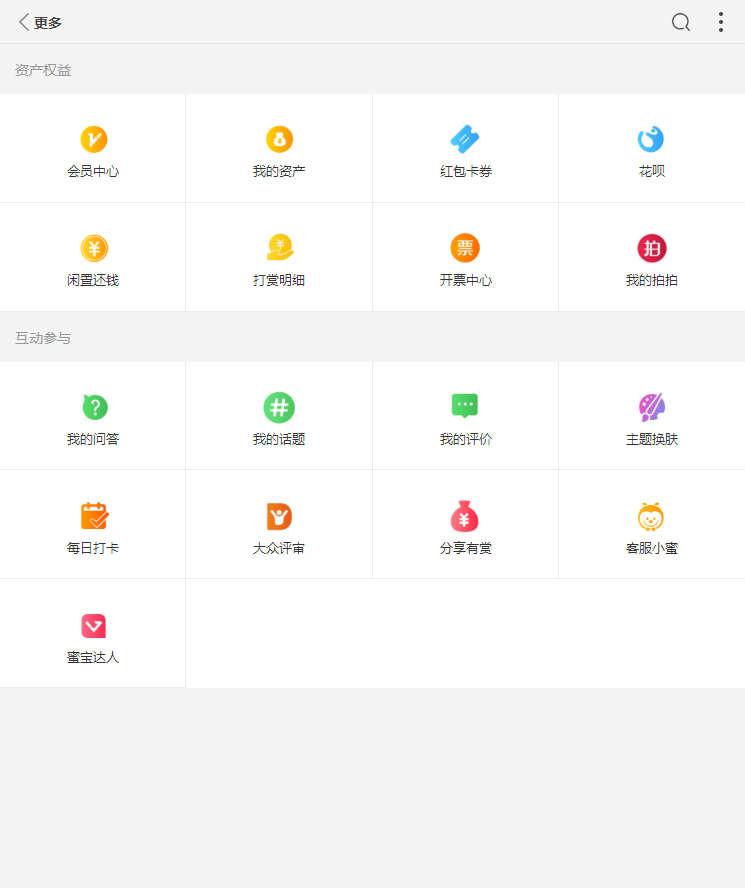The width and height of the screenshot is (745, 888).
Task: Open 开票中心 invoice icon
Action: coord(465,248)
